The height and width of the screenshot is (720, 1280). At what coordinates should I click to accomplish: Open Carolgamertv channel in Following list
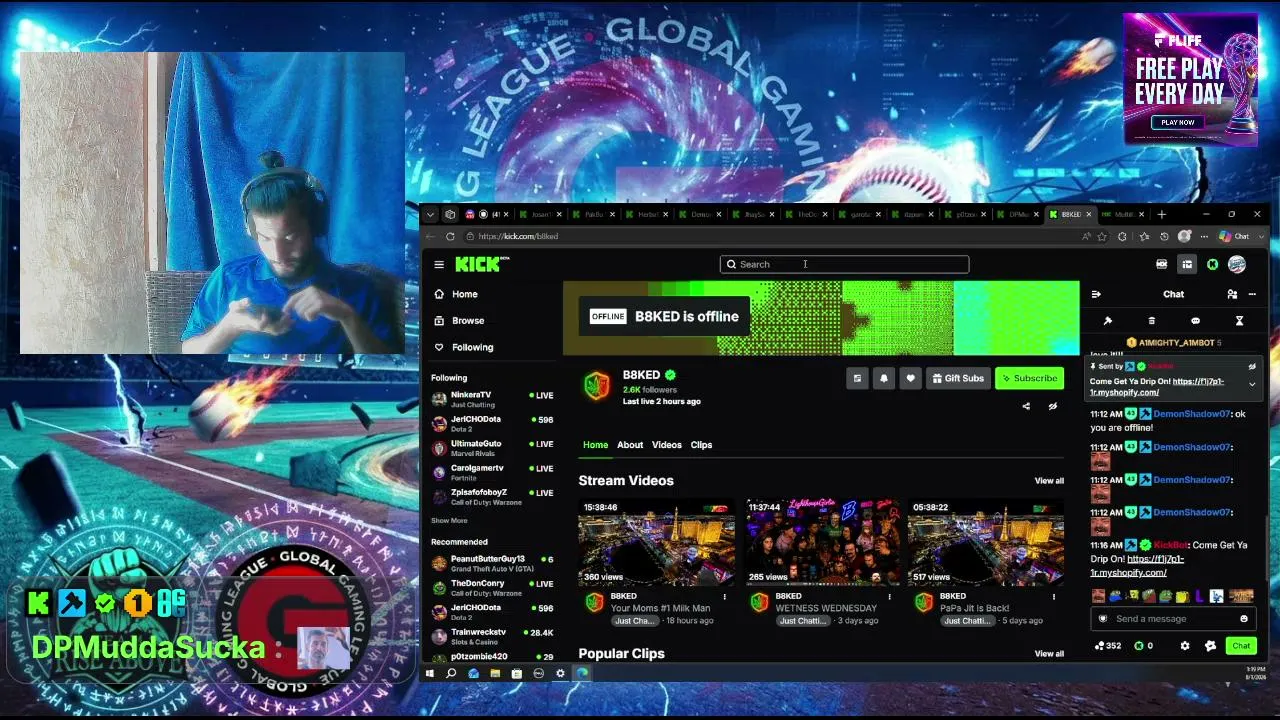click(492, 472)
